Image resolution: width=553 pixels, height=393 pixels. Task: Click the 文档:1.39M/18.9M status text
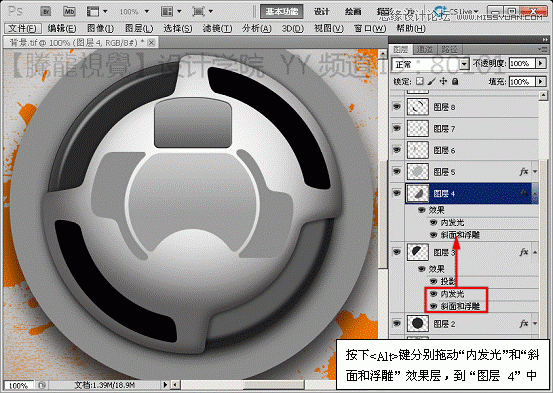pos(104,385)
